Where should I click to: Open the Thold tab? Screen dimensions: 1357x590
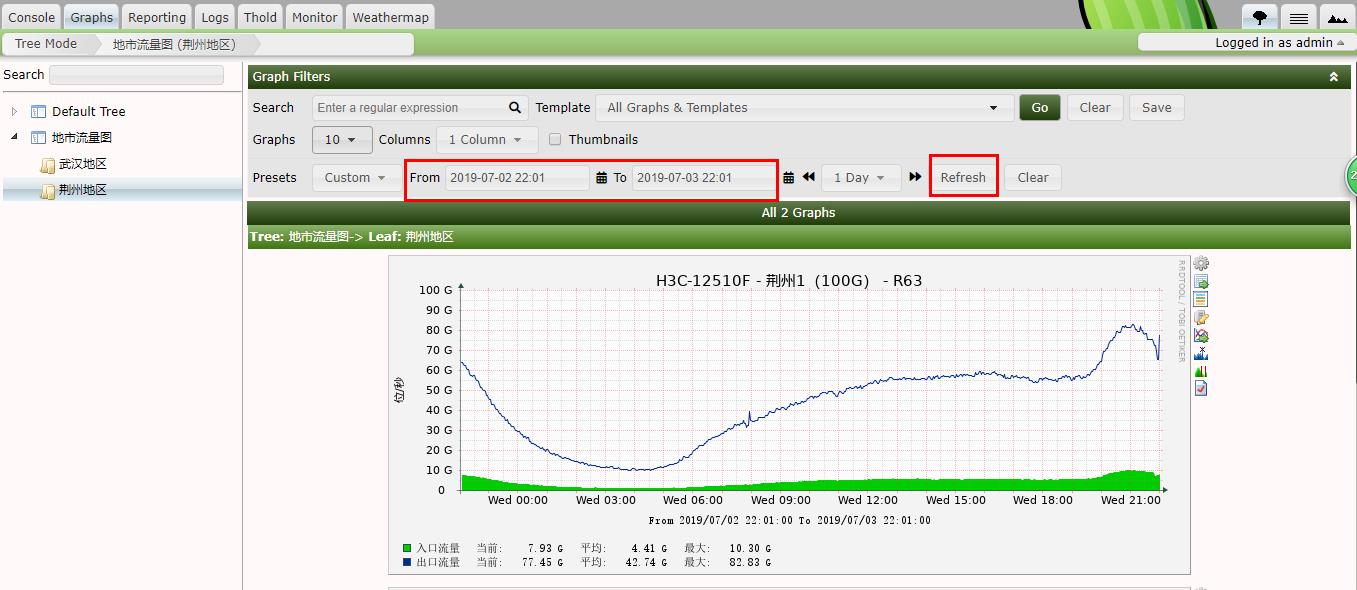pos(260,17)
